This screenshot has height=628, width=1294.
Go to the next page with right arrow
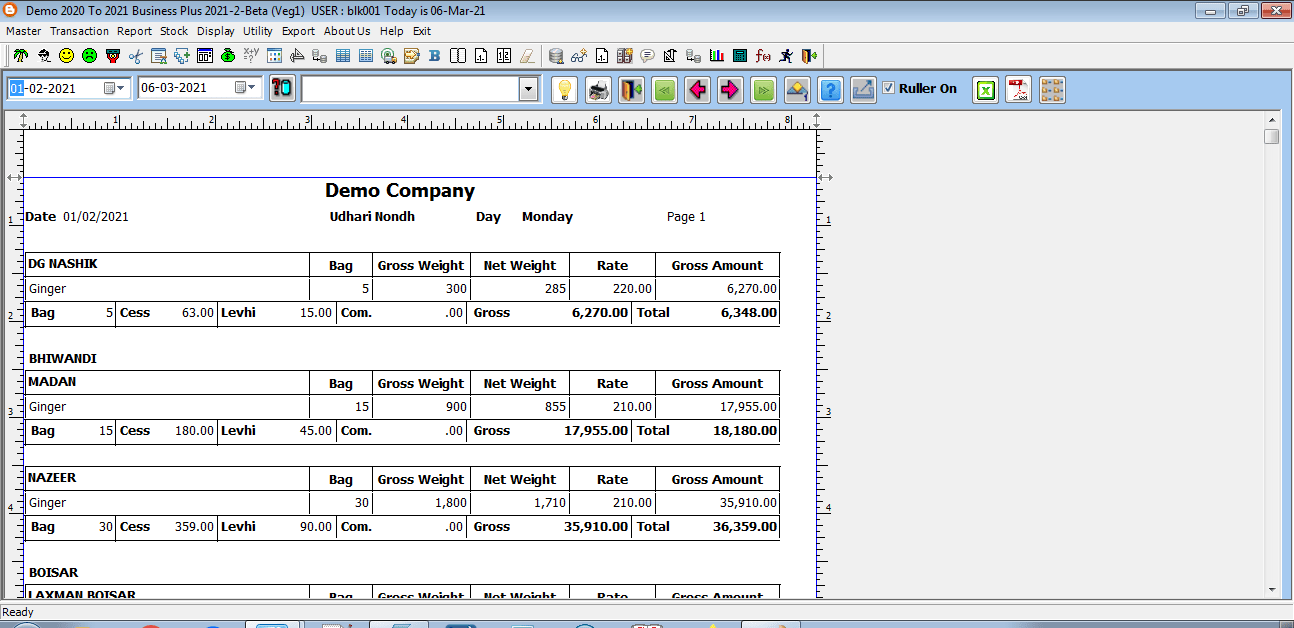[730, 90]
